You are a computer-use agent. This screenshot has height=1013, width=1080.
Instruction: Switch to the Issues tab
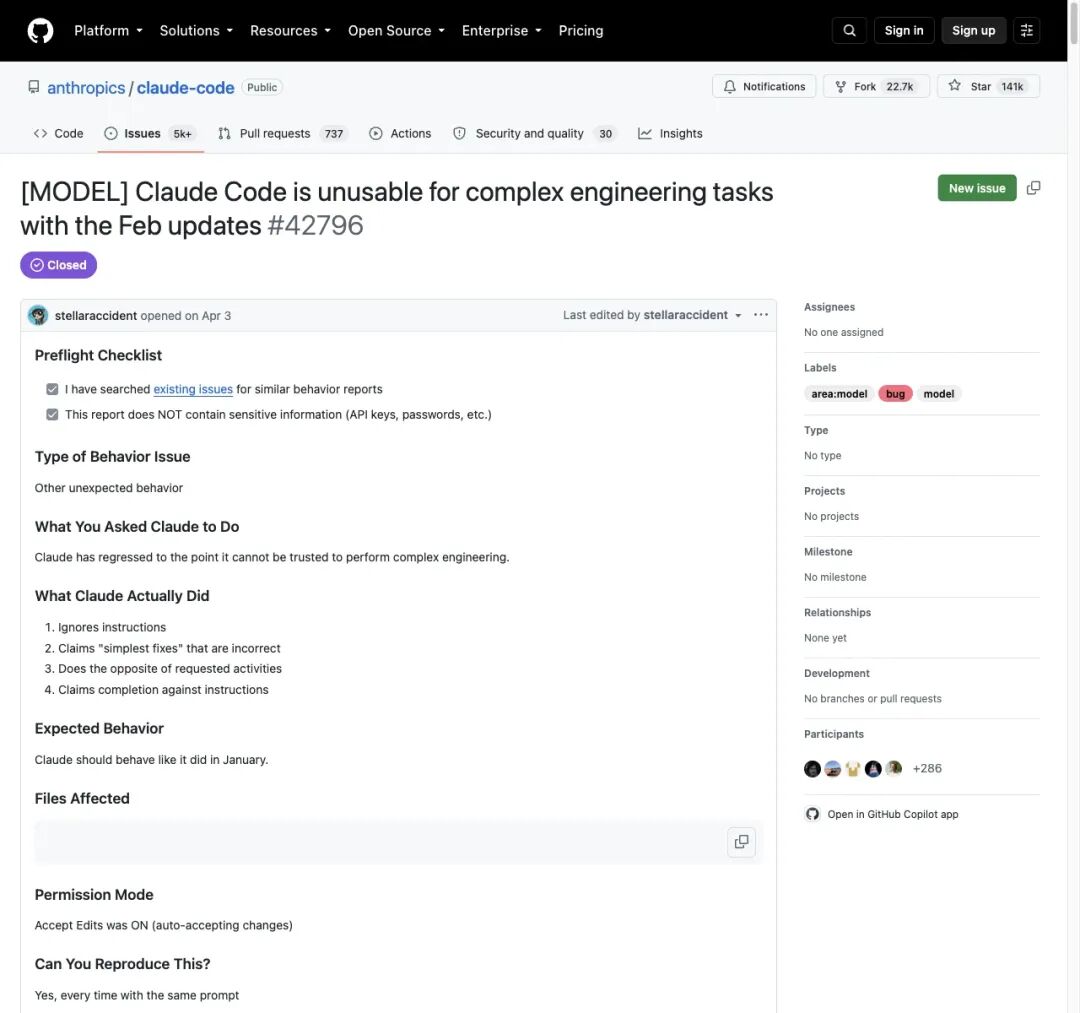pos(150,134)
